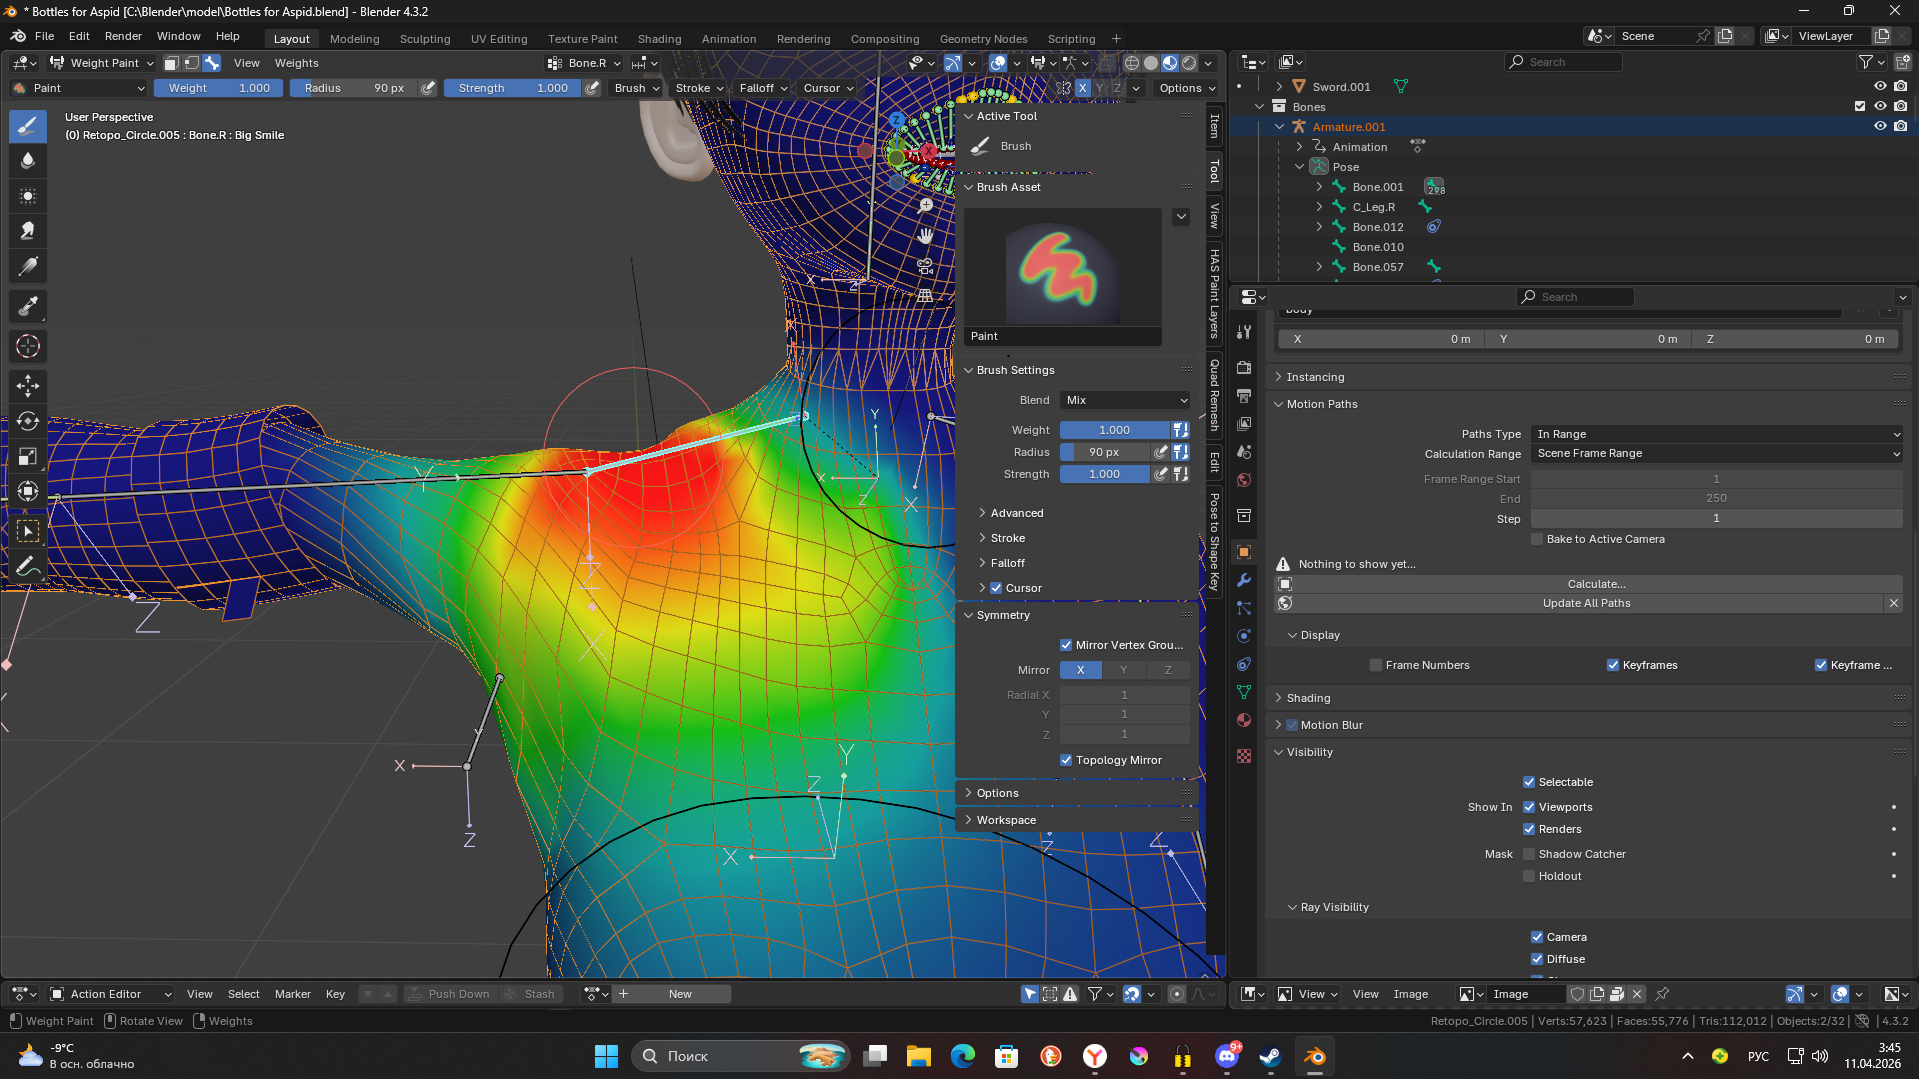Viewport: 1919px width, 1079px height.
Task: Open the Modifiers wrench properties tab
Action: (x=1244, y=580)
